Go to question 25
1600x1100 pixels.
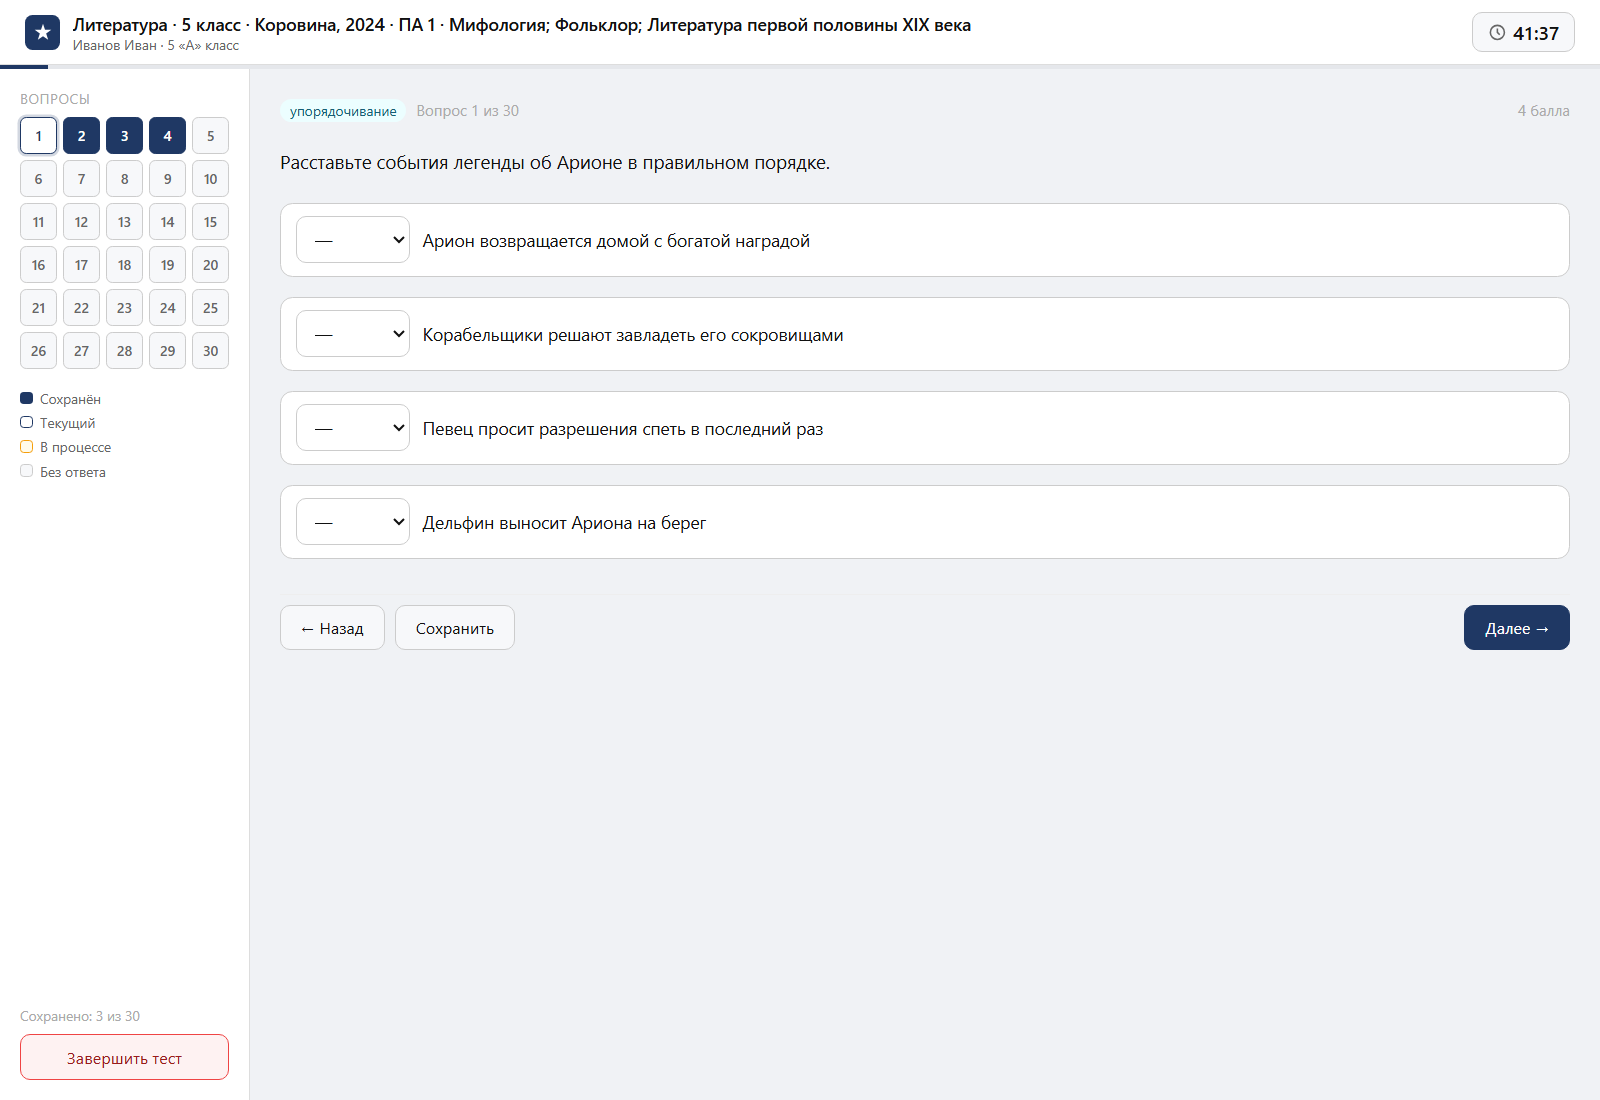pyautogui.click(x=210, y=308)
